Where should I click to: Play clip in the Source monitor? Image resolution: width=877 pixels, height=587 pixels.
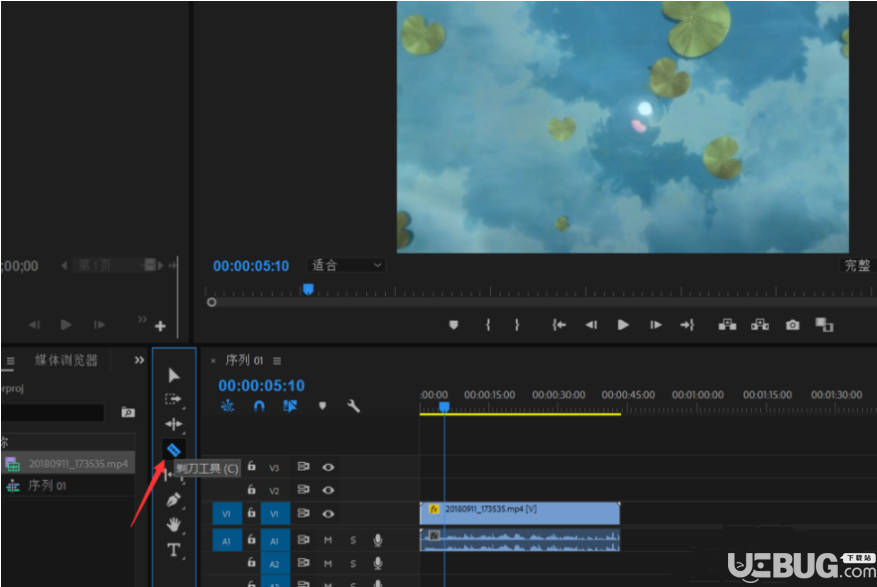[66, 325]
